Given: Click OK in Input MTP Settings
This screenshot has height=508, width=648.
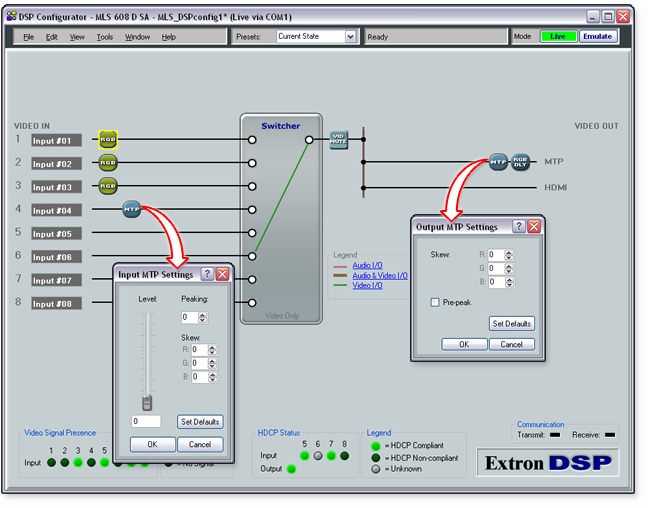Looking at the screenshot, I should click(152, 444).
